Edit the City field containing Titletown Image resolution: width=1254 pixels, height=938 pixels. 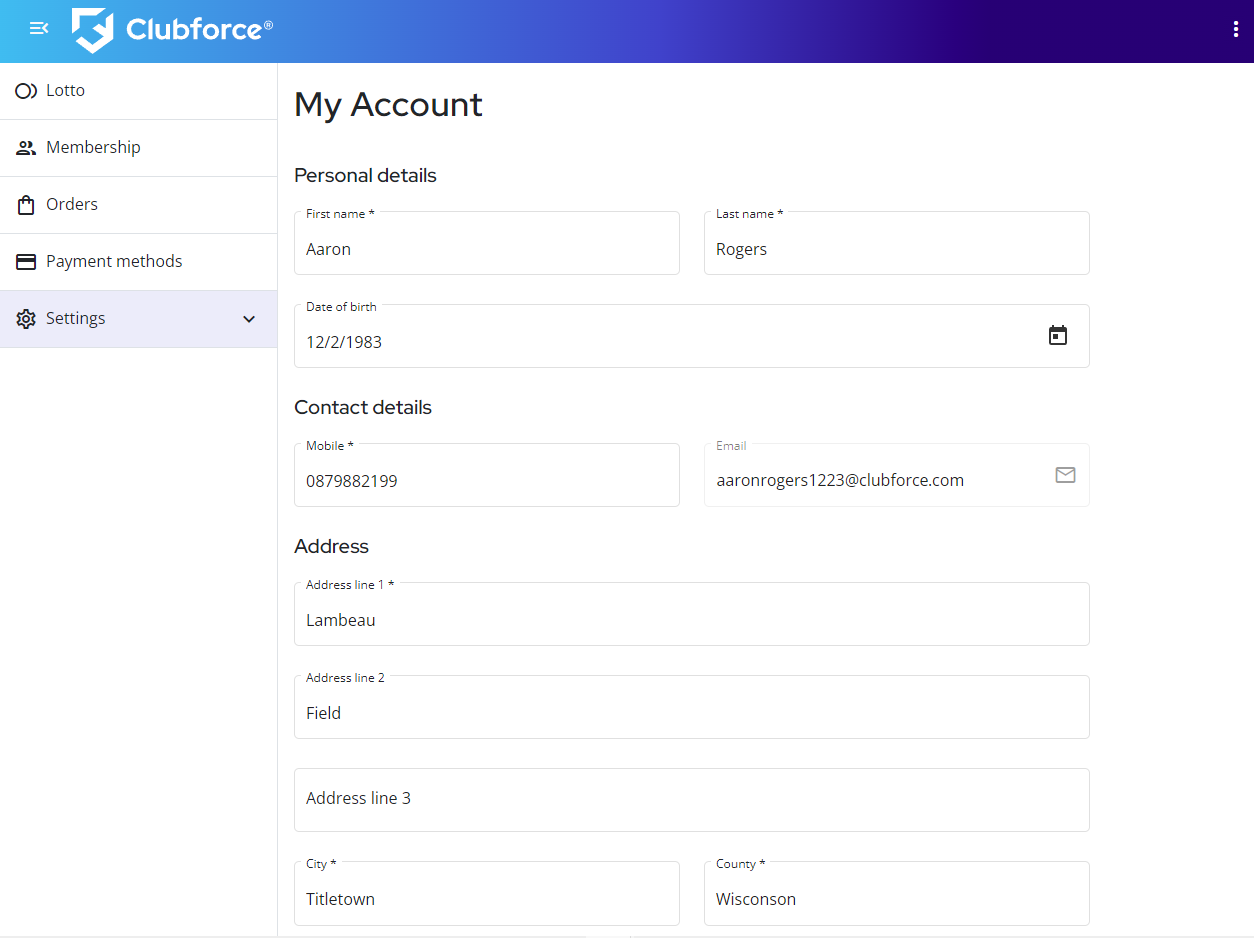point(486,899)
